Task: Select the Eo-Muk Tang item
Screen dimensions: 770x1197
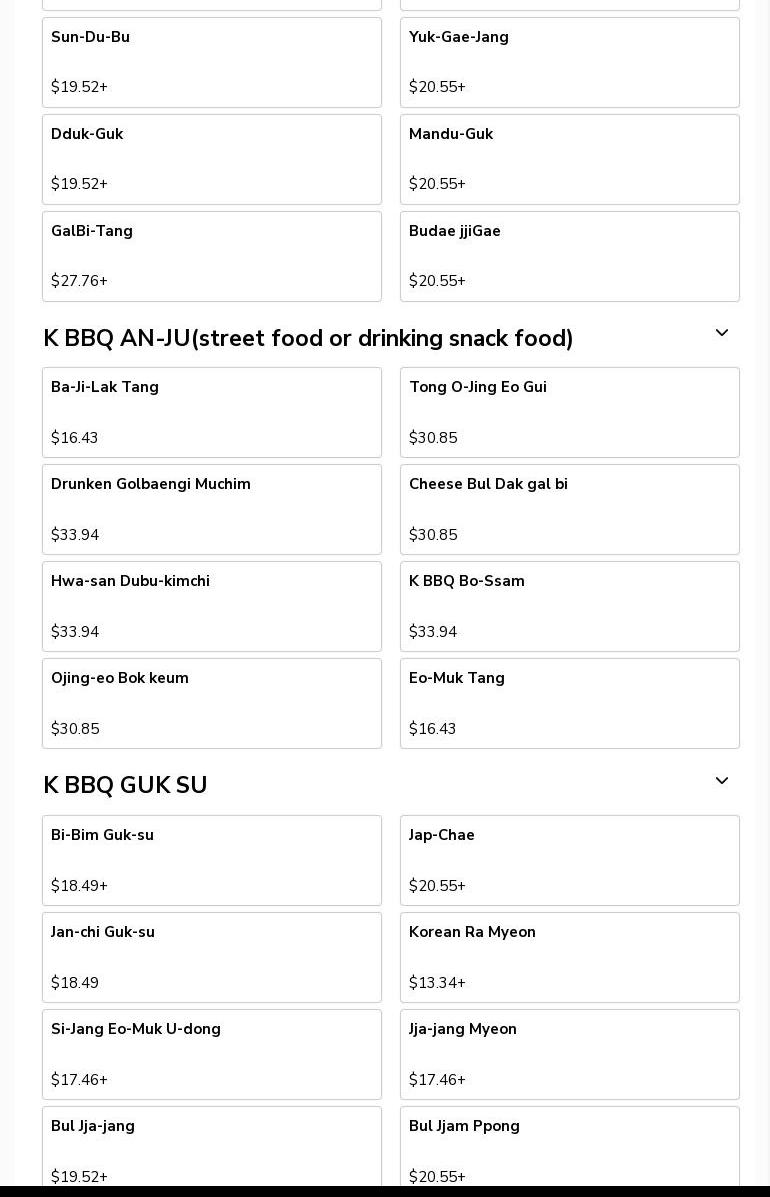Action: 569,703
